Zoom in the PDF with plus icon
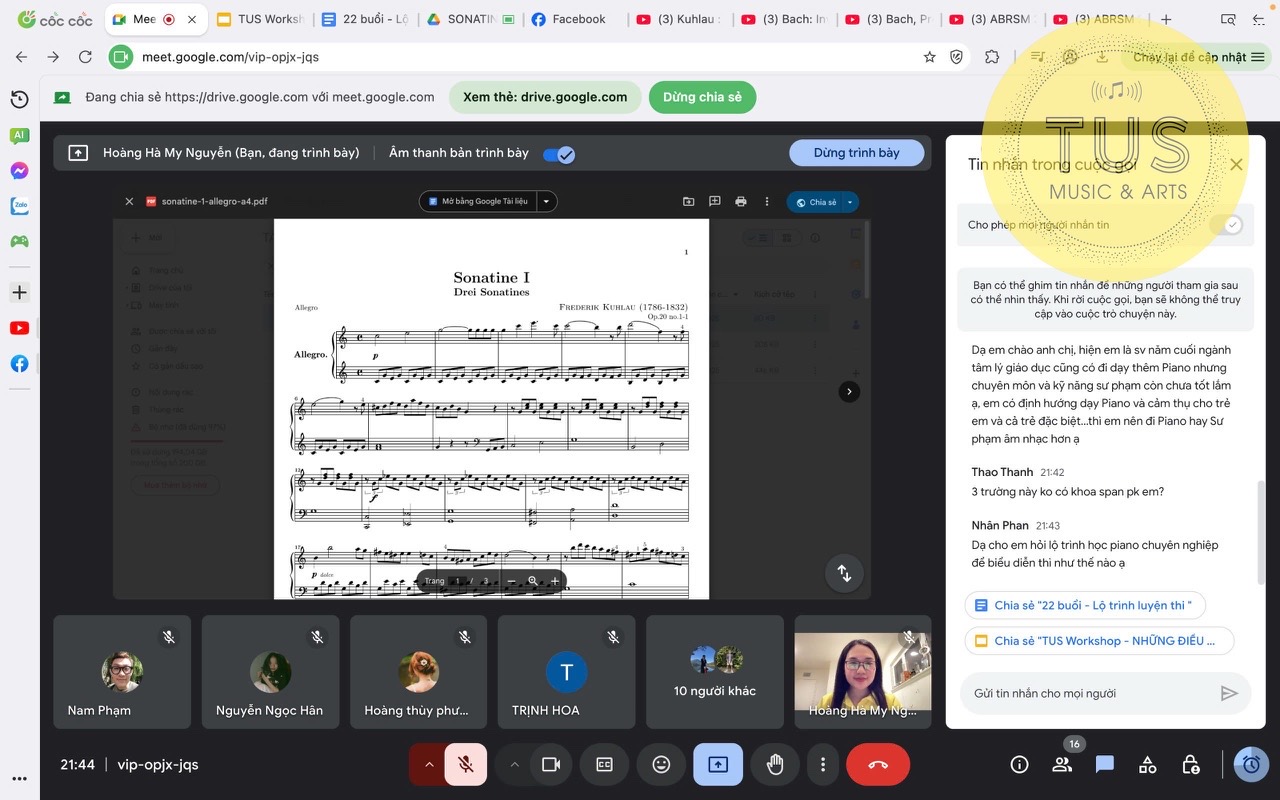Image resolution: width=1280 pixels, height=800 pixels. tap(555, 581)
